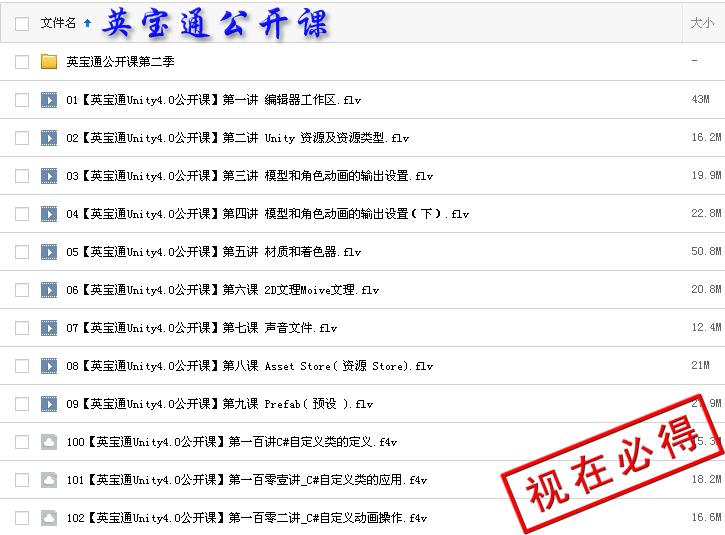
Task: Select checkbox of 03 模型和角色动画的输出设置.flv
Action: 22,176
